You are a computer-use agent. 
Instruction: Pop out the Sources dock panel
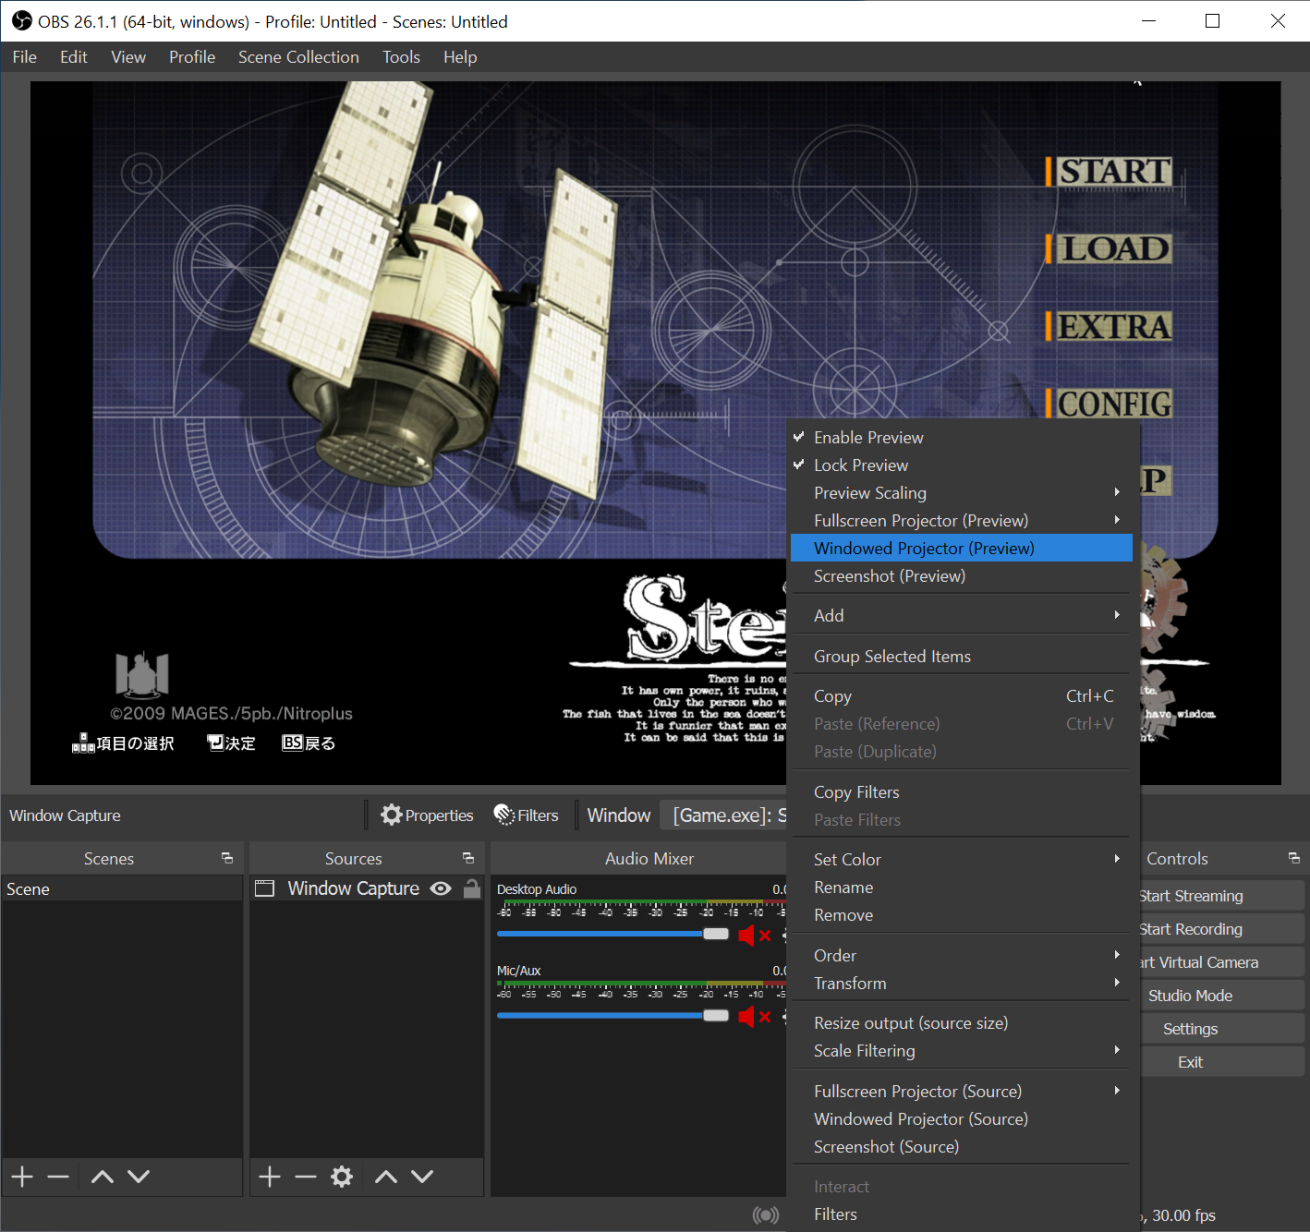point(468,858)
